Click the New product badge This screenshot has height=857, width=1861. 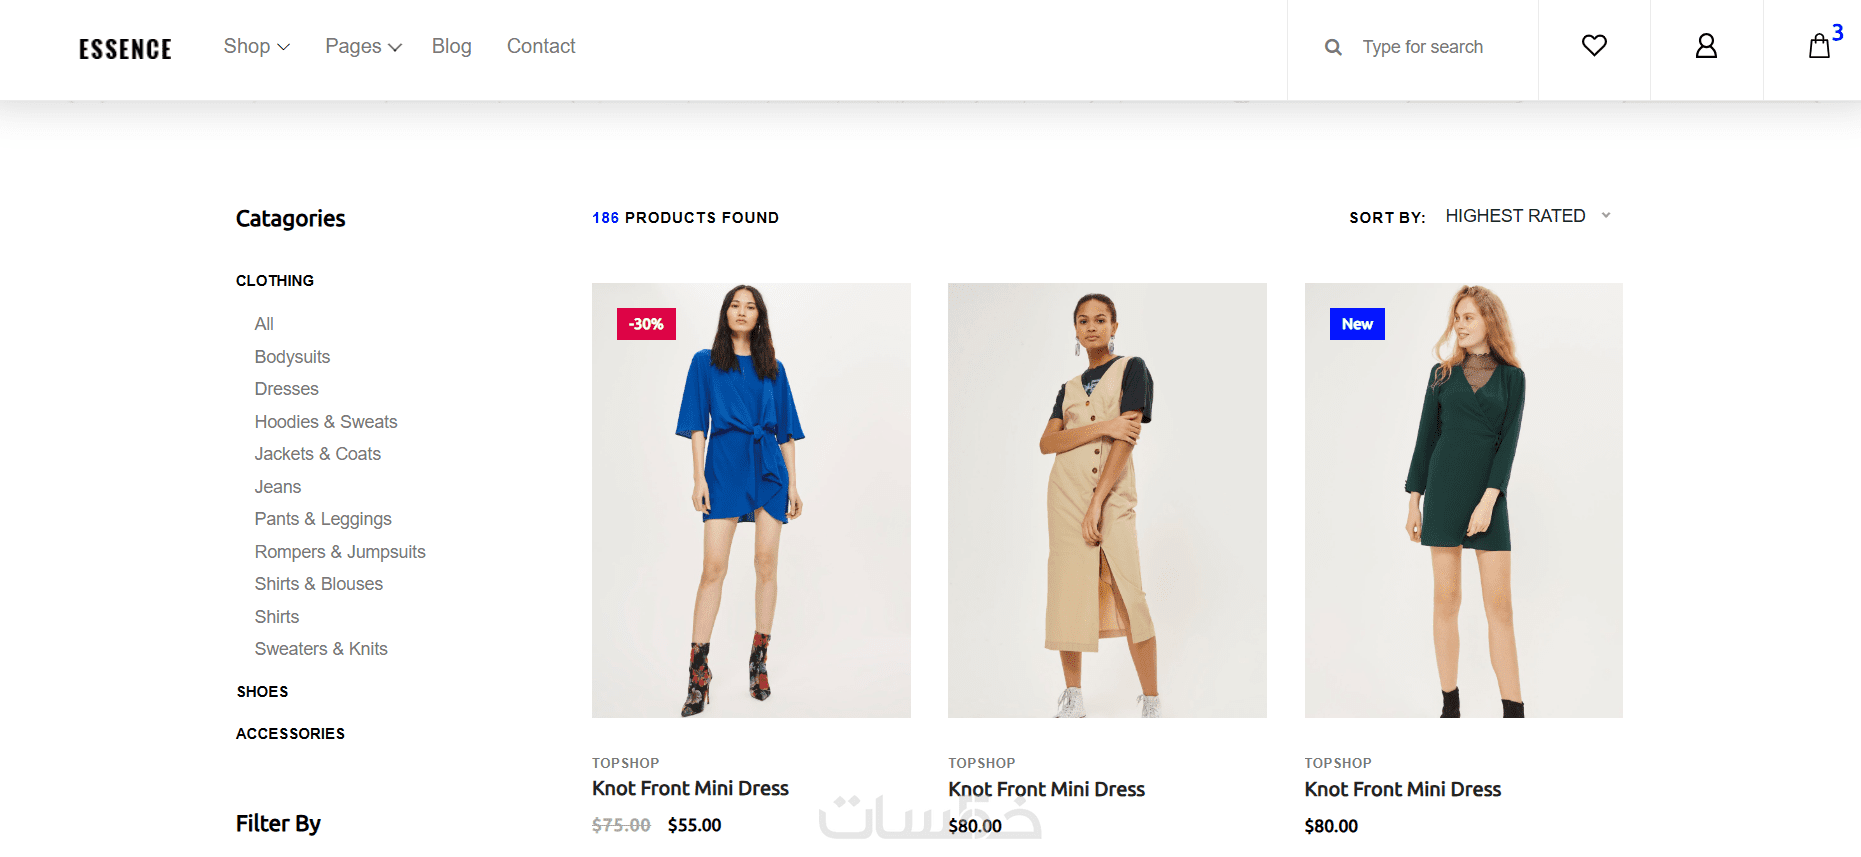point(1356,324)
